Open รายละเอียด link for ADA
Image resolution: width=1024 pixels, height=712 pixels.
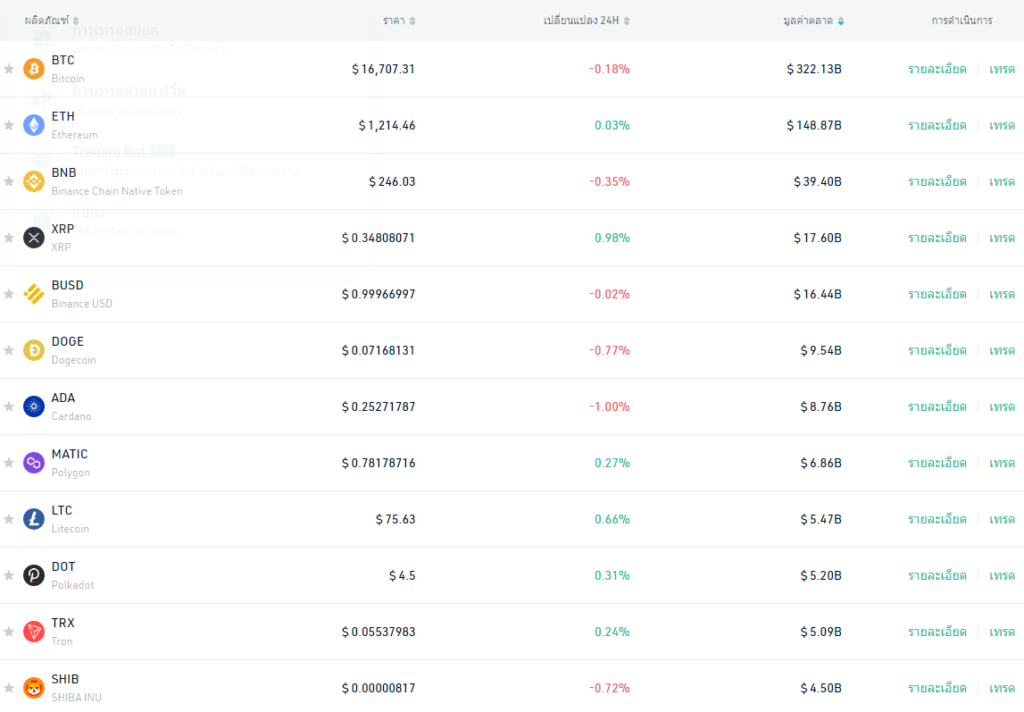(x=937, y=406)
